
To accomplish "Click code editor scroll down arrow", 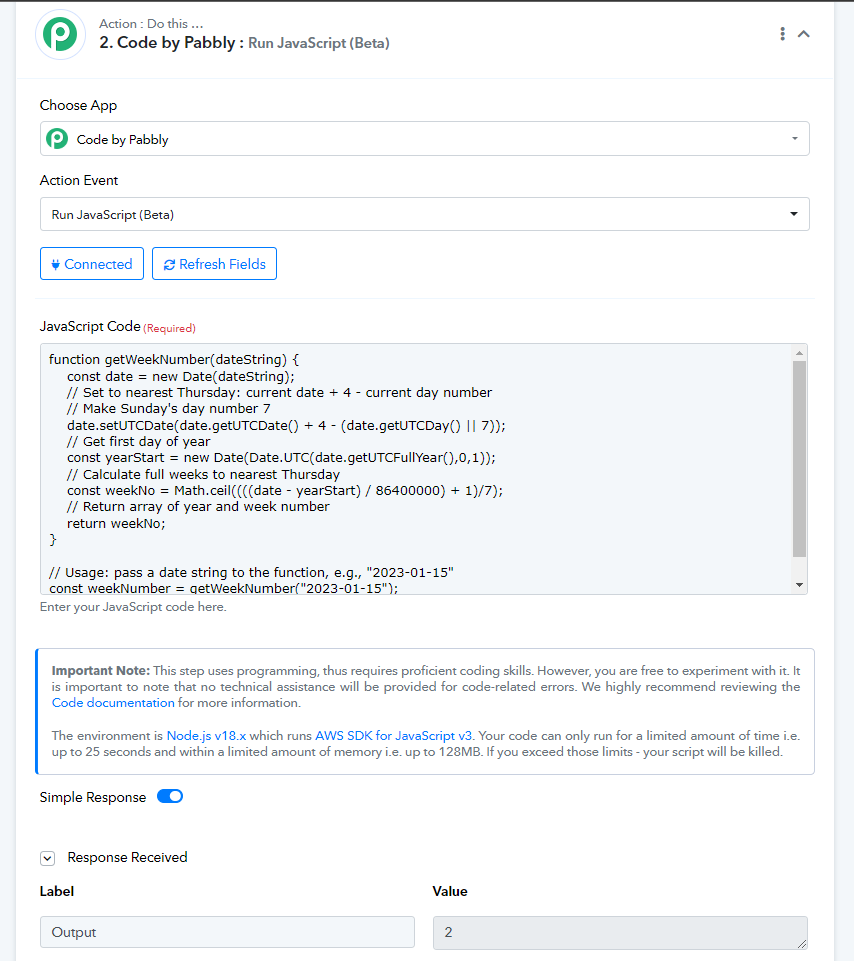I will click(799, 585).
